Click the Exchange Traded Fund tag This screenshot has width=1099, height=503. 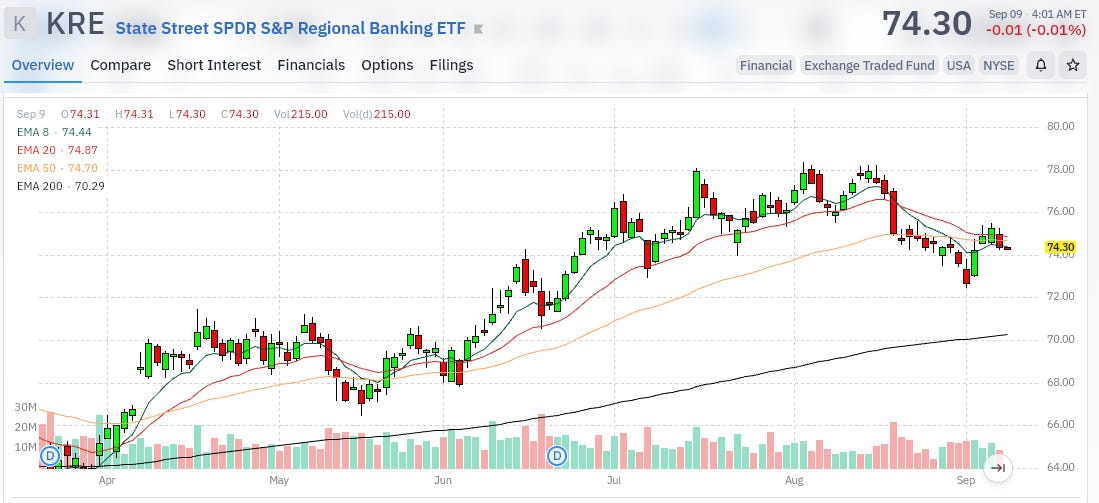point(869,65)
